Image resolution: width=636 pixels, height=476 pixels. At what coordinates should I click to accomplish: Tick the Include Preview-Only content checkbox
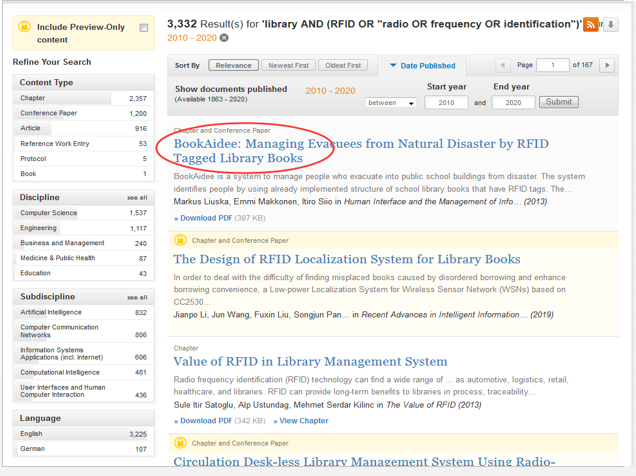[144, 28]
